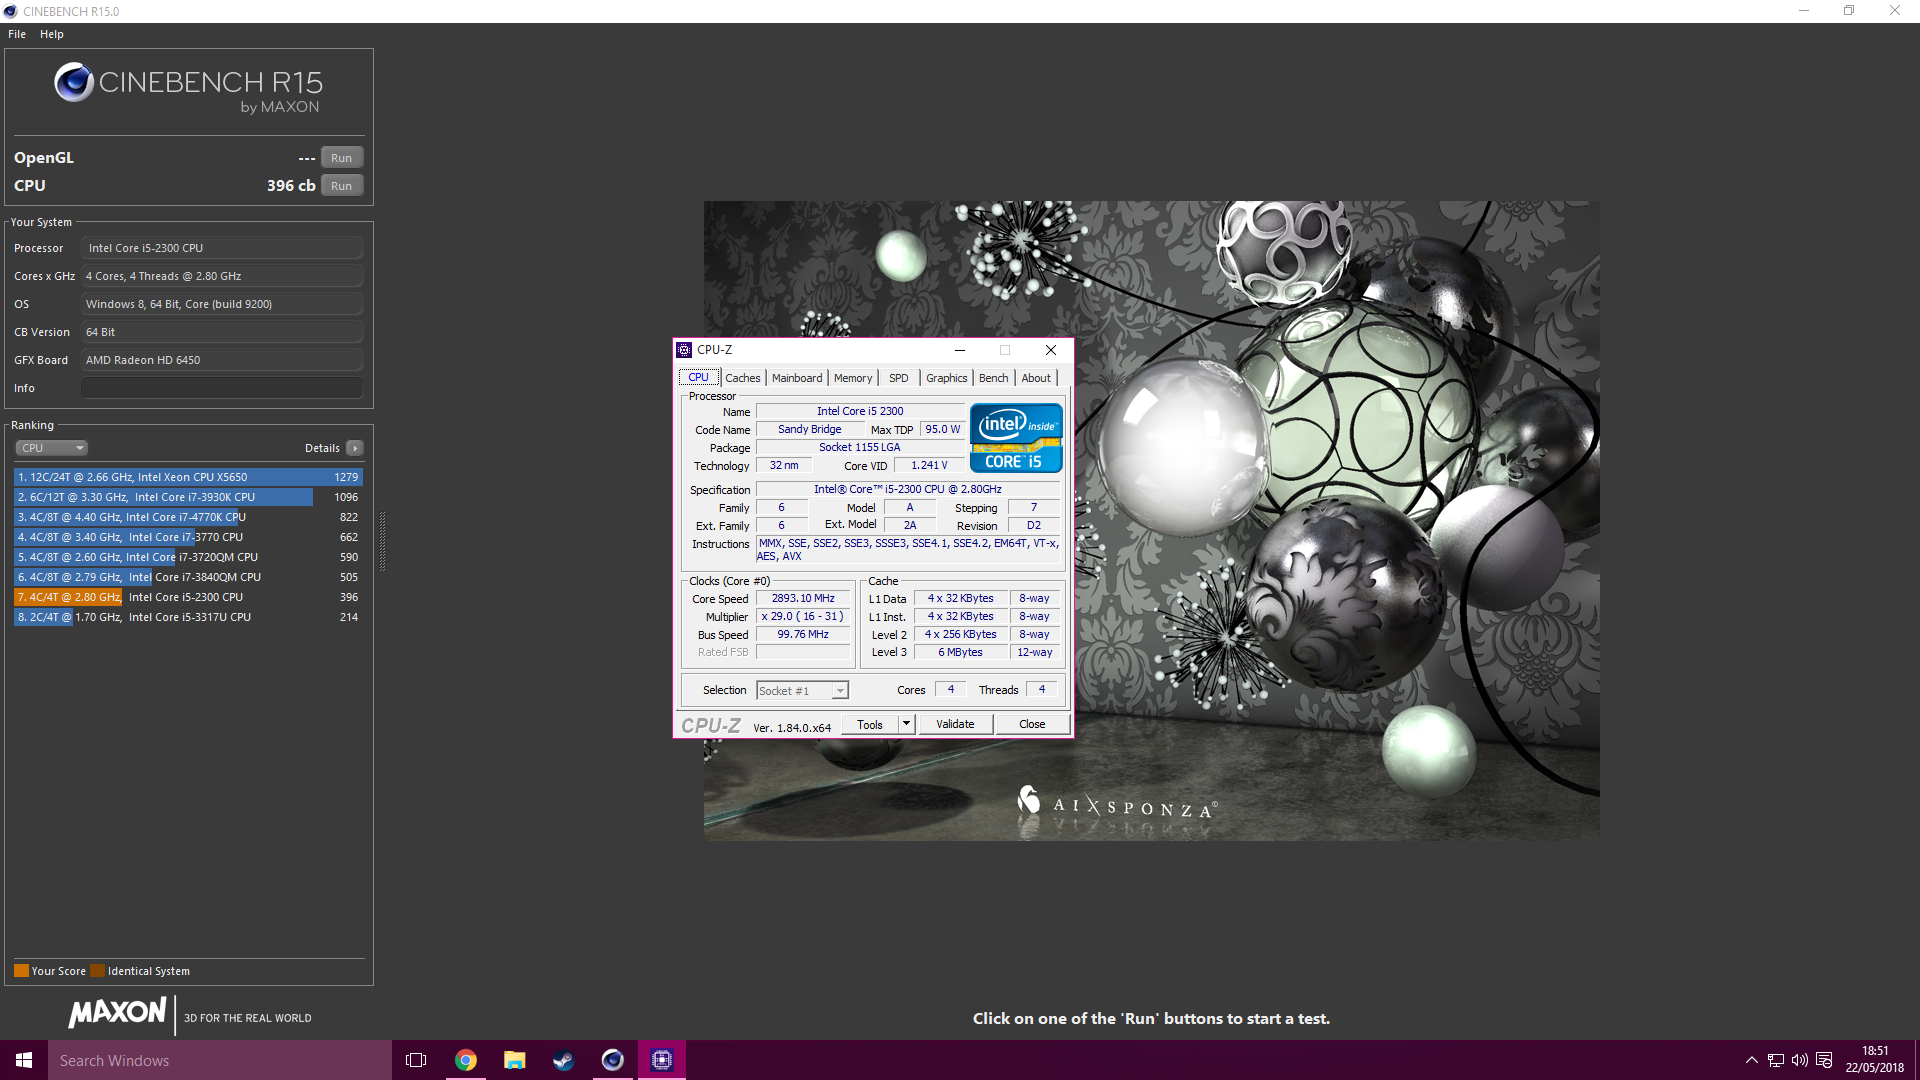Click the 396 cb CPU score
The height and width of the screenshot is (1080, 1920).
pyautogui.click(x=291, y=186)
